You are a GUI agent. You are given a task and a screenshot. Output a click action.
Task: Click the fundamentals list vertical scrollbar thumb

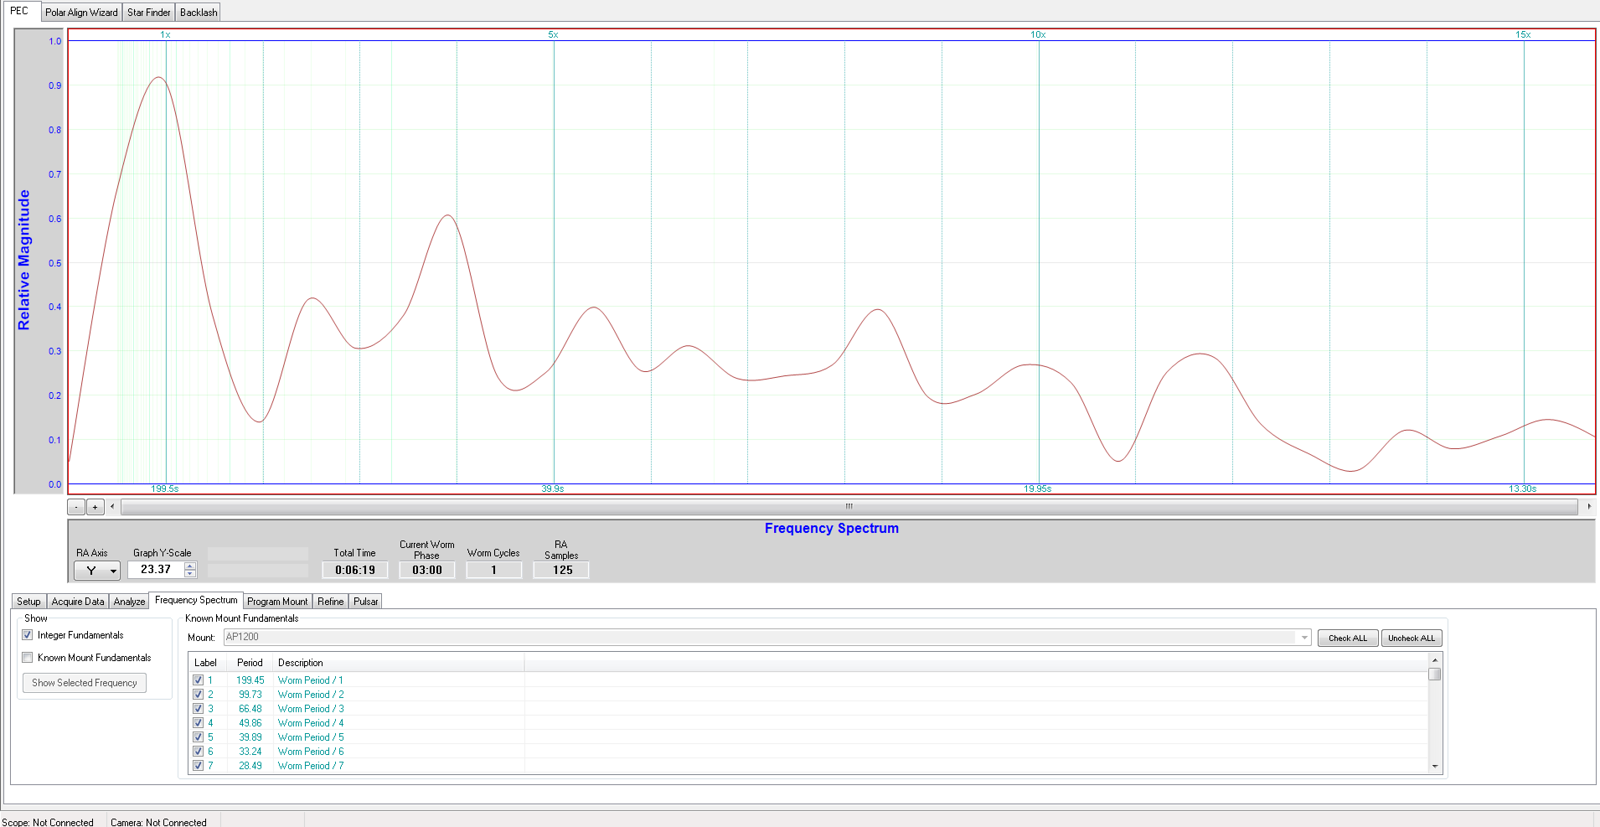point(1435,674)
